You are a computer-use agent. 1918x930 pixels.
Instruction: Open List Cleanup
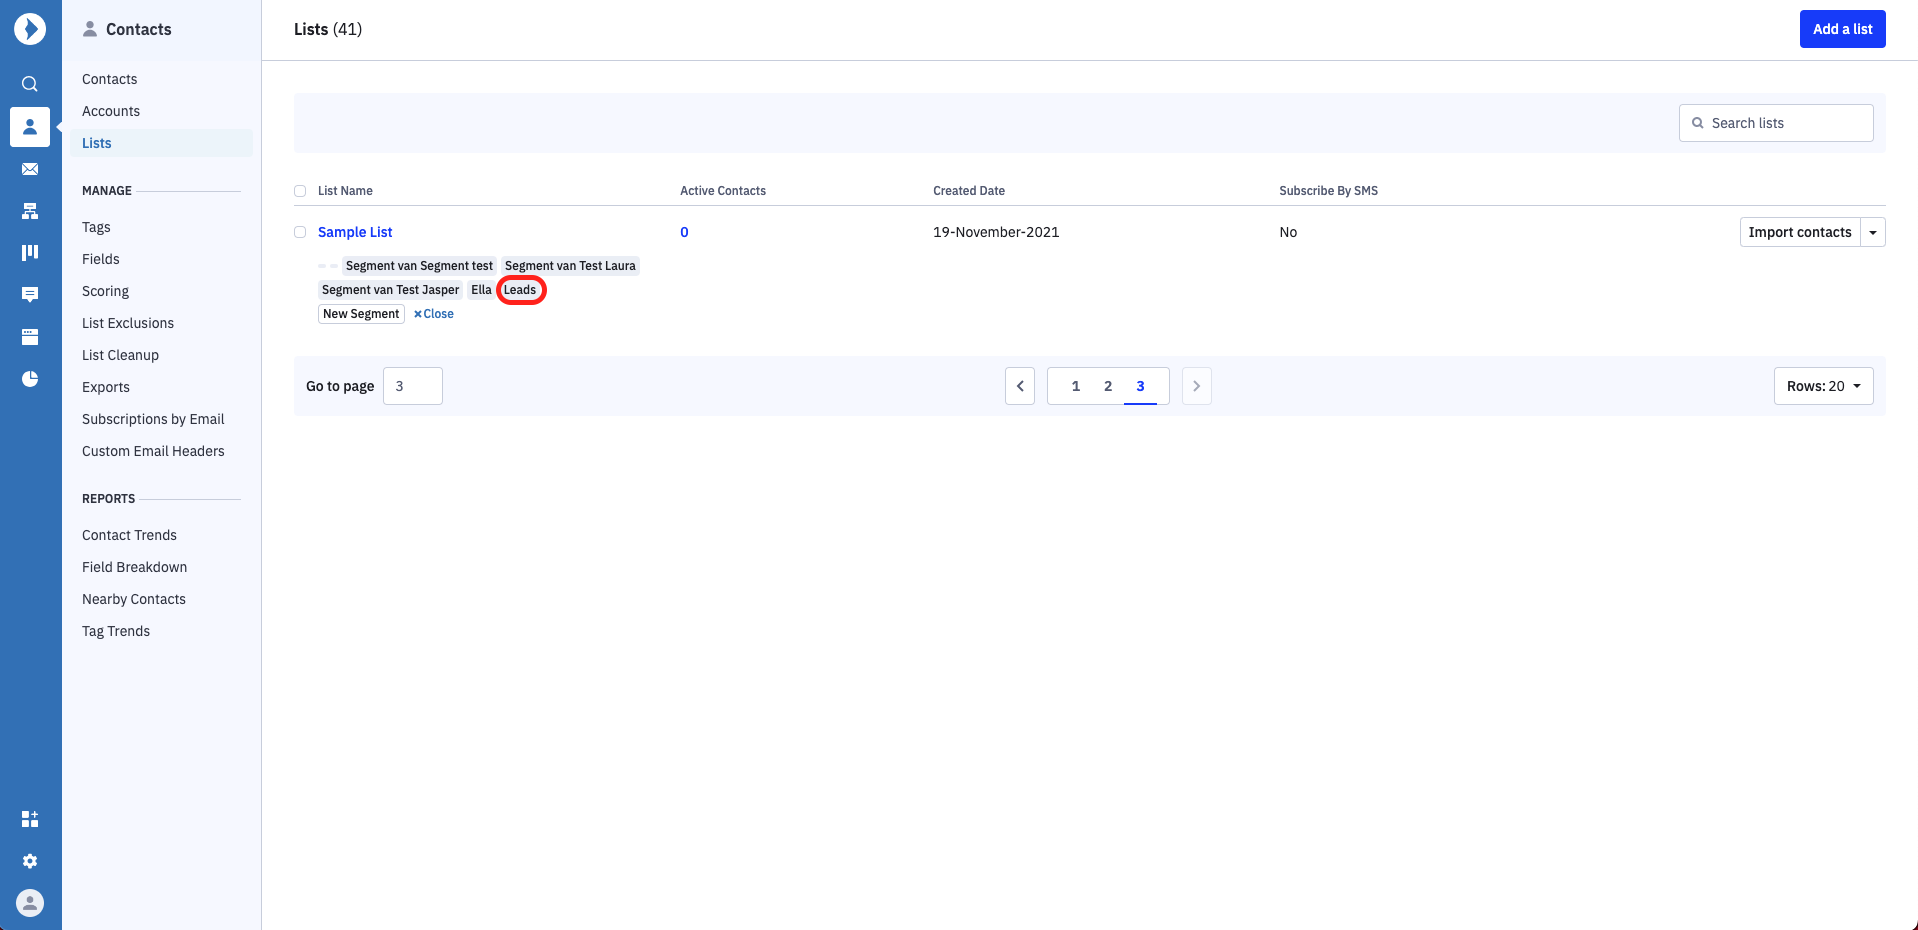coord(120,355)
